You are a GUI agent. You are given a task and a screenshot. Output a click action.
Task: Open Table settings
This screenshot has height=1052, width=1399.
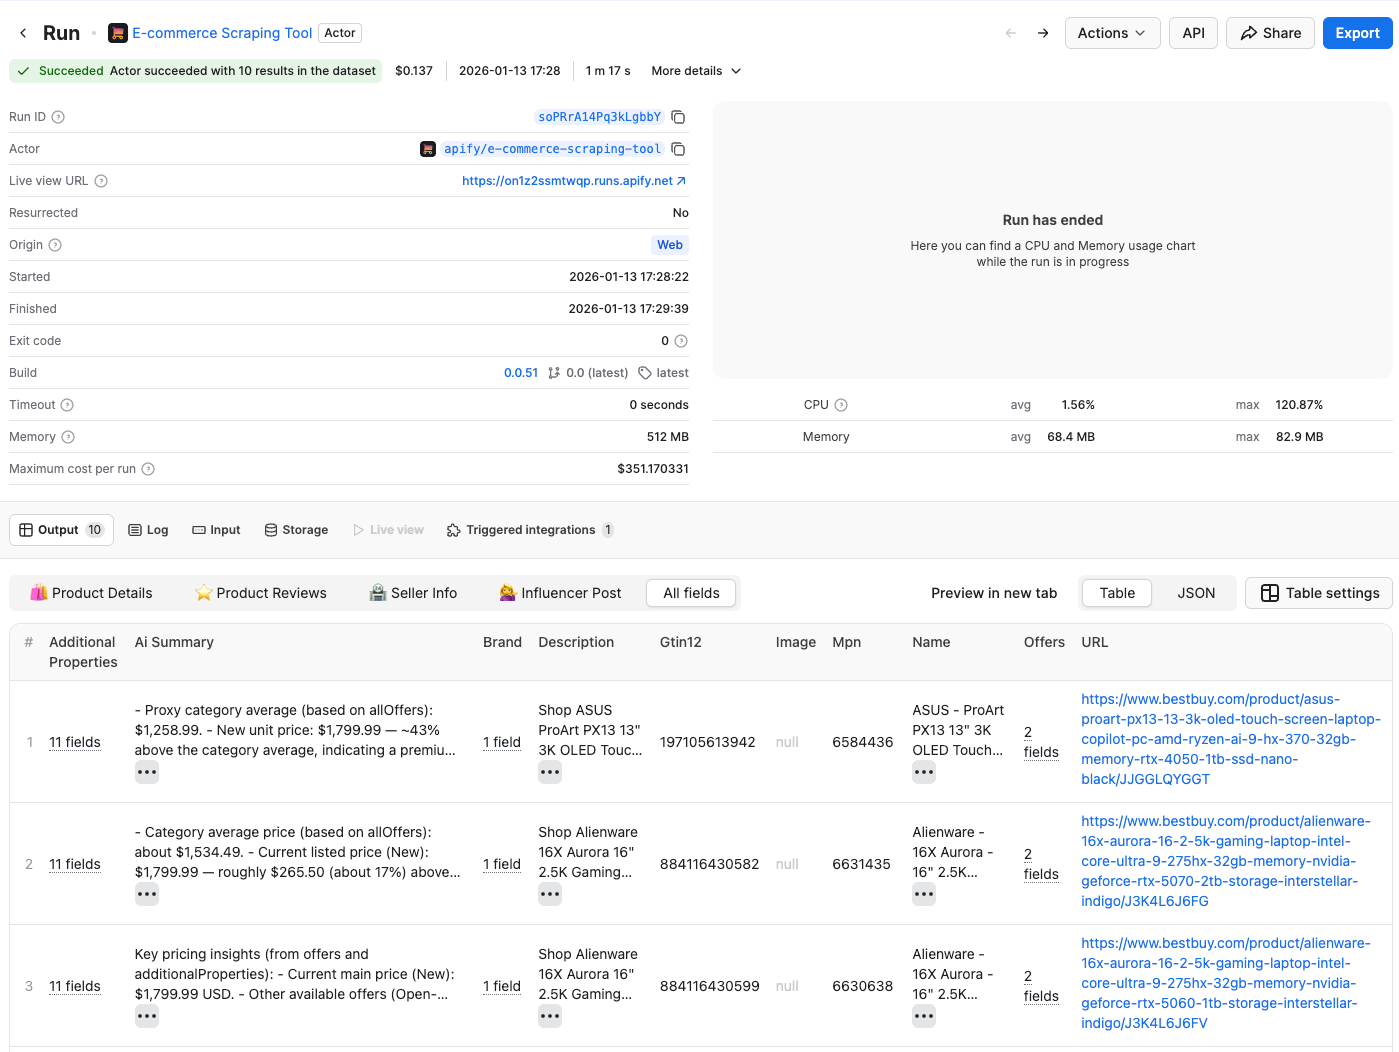1319,593
